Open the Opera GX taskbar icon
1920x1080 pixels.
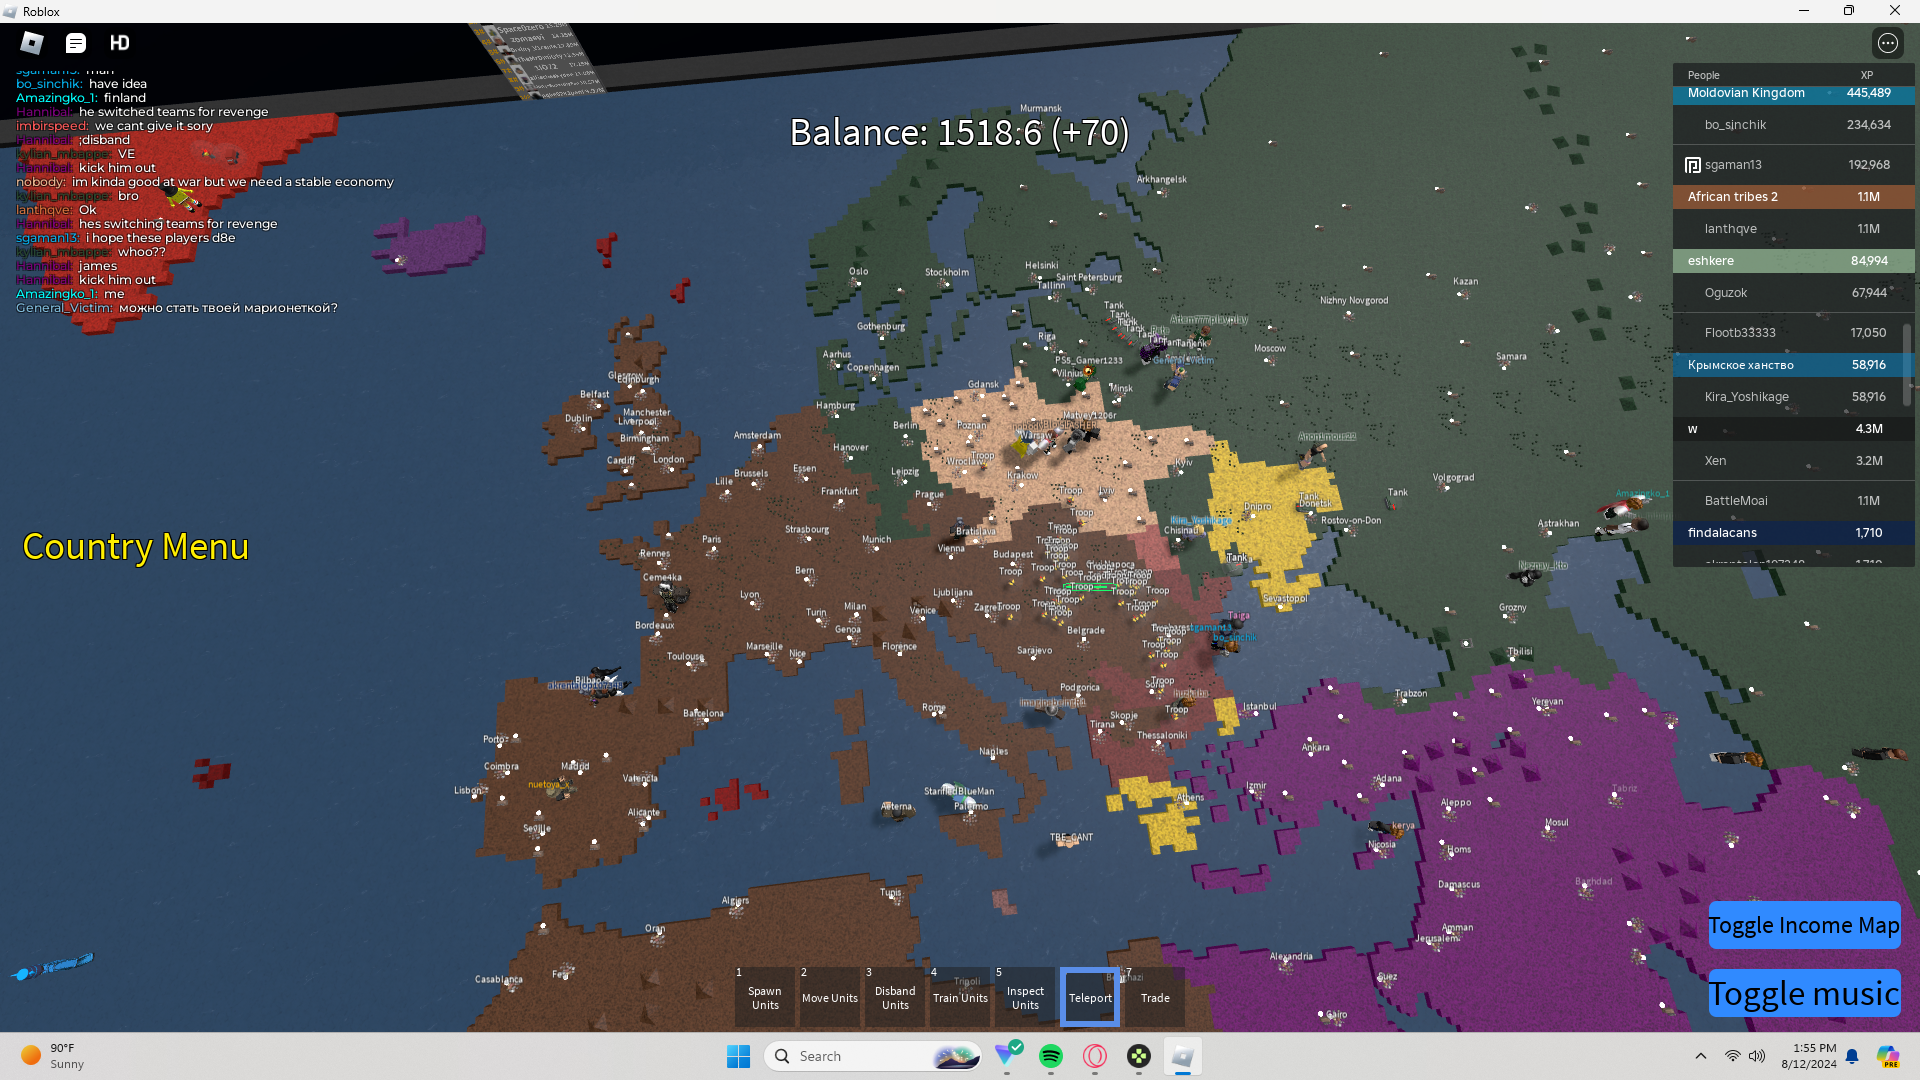point(1095,1056)
